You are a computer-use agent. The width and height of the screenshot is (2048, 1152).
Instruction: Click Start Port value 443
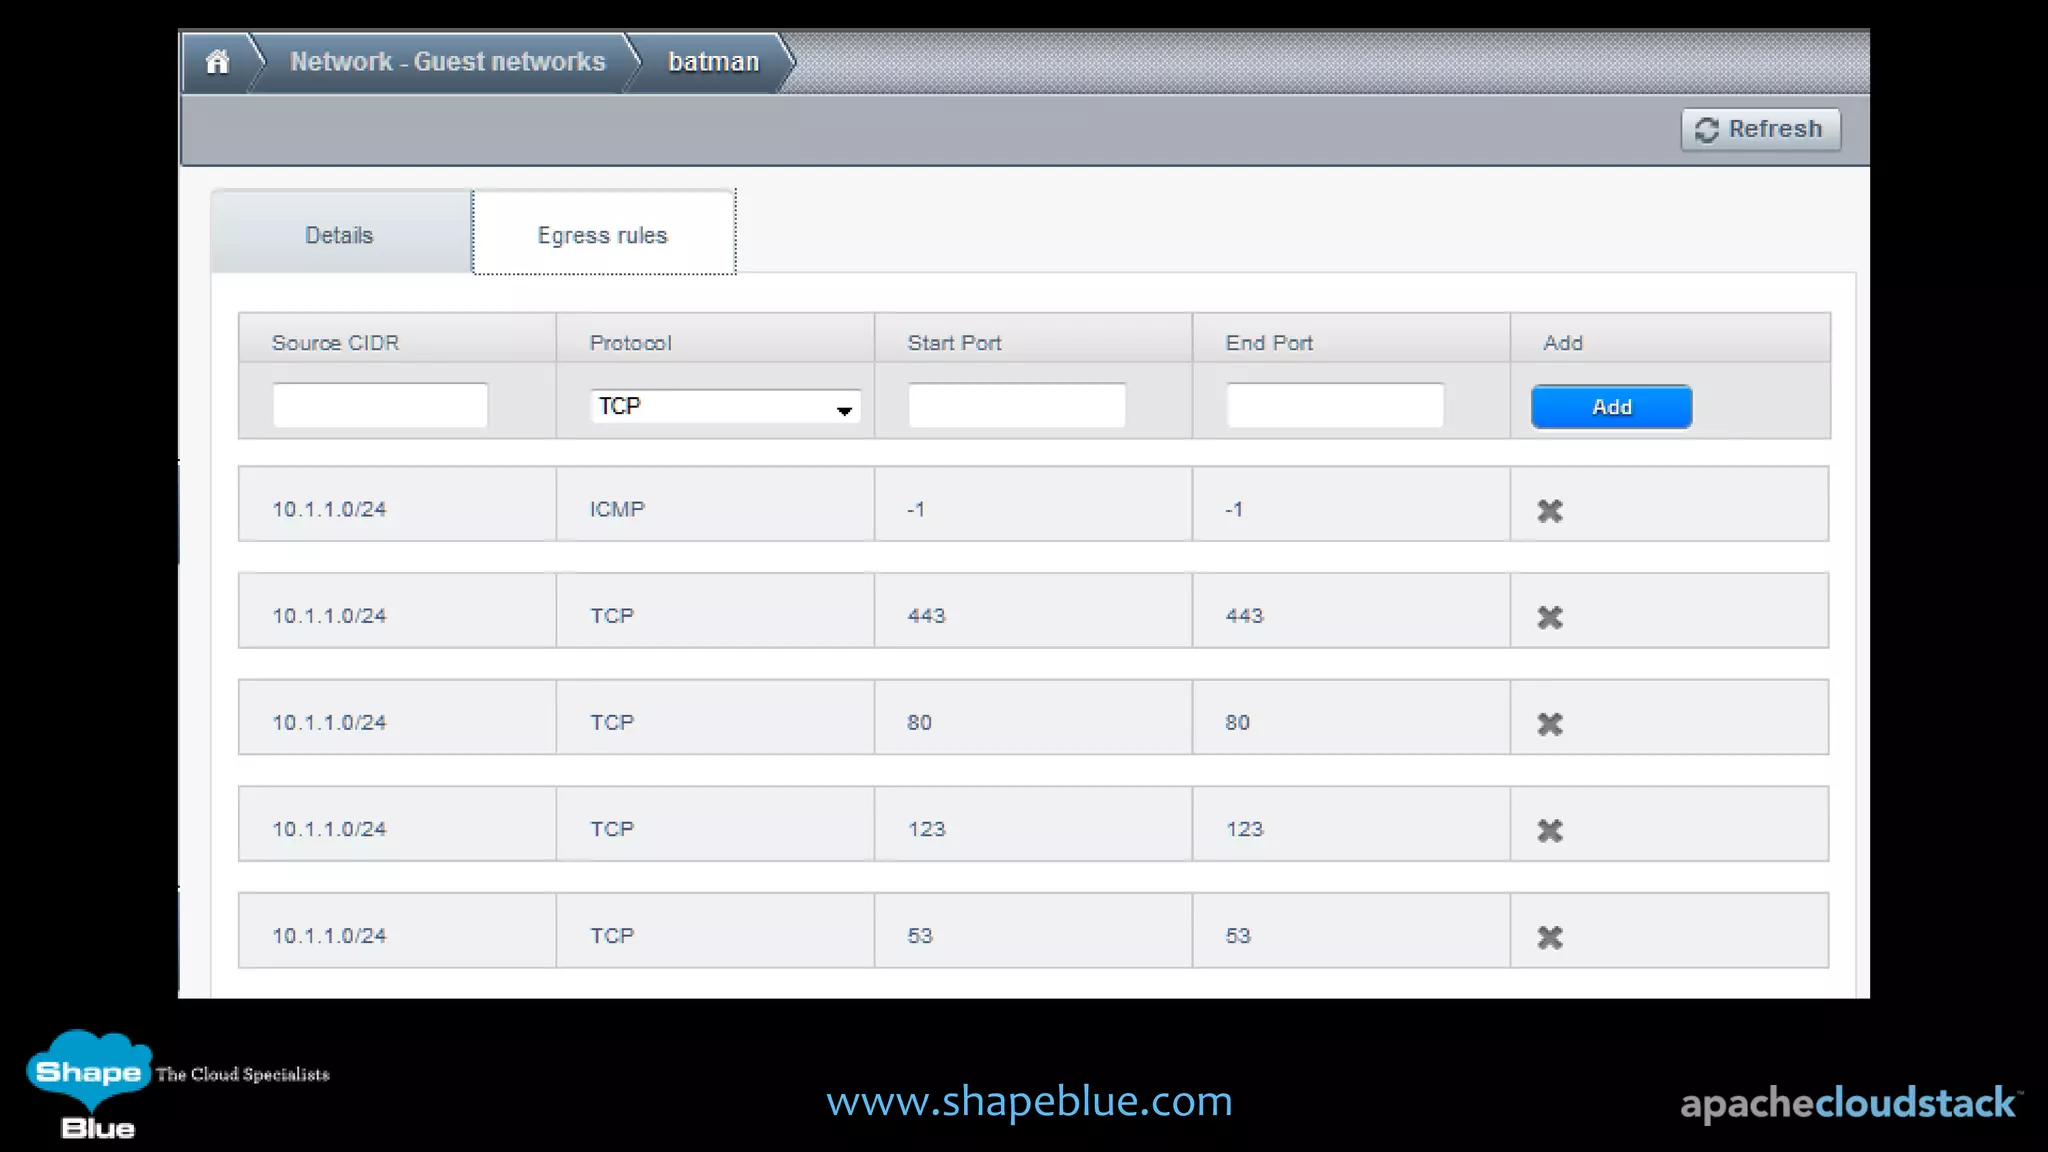coord(926,616)
